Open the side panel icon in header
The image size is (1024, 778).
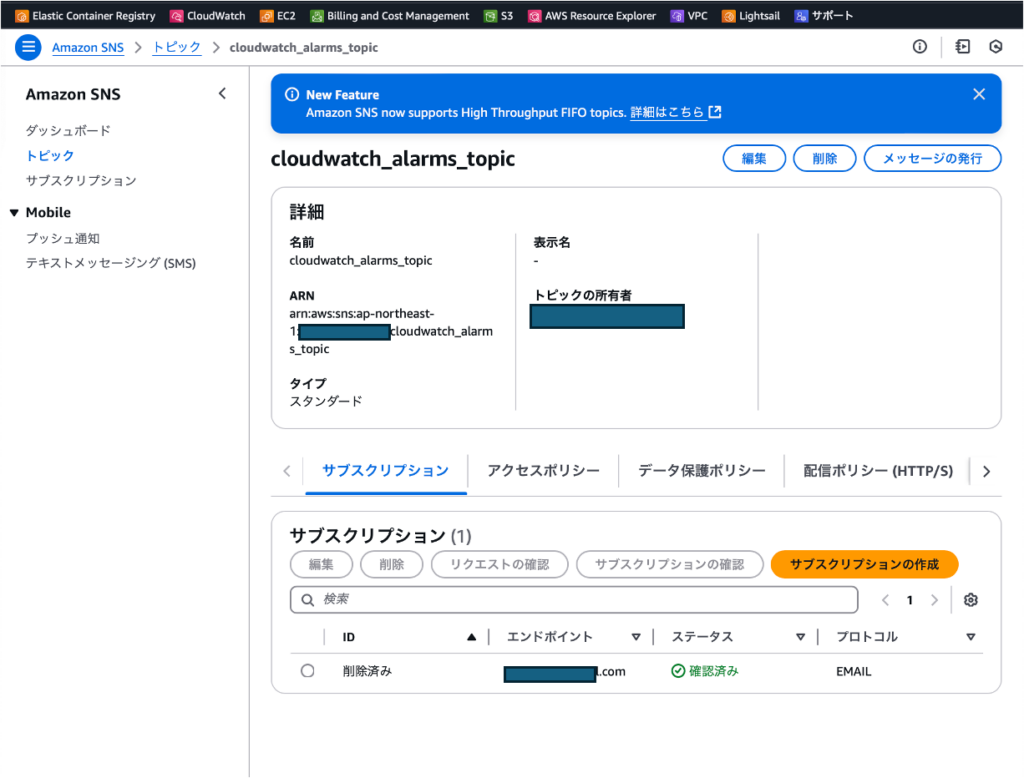[963, 46]
